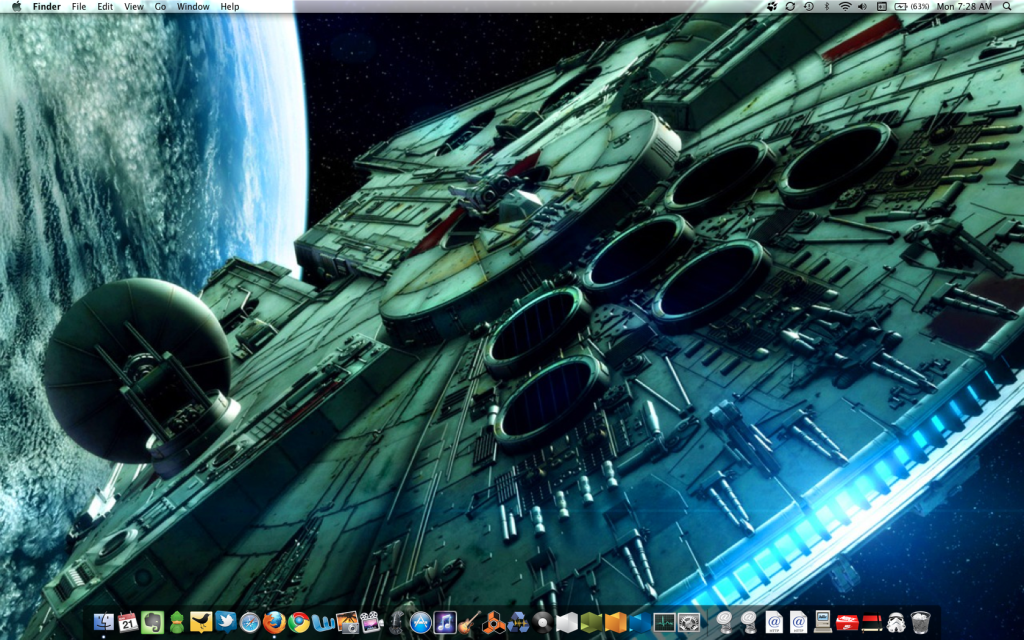Open the blue W Word icon
The image size is (1024, 640).
tap(323, 623)
